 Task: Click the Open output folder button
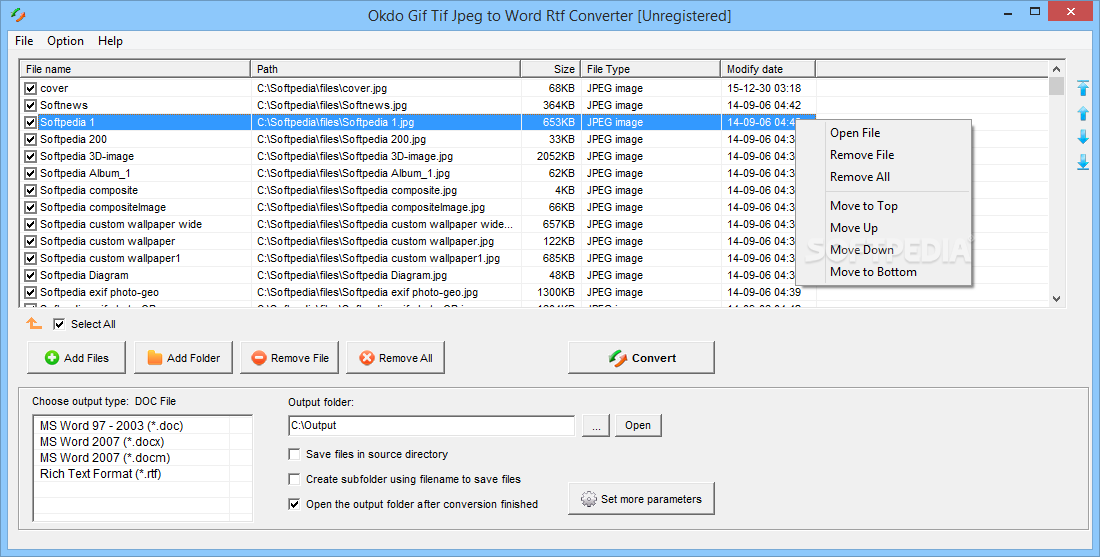tap(638, 425)
